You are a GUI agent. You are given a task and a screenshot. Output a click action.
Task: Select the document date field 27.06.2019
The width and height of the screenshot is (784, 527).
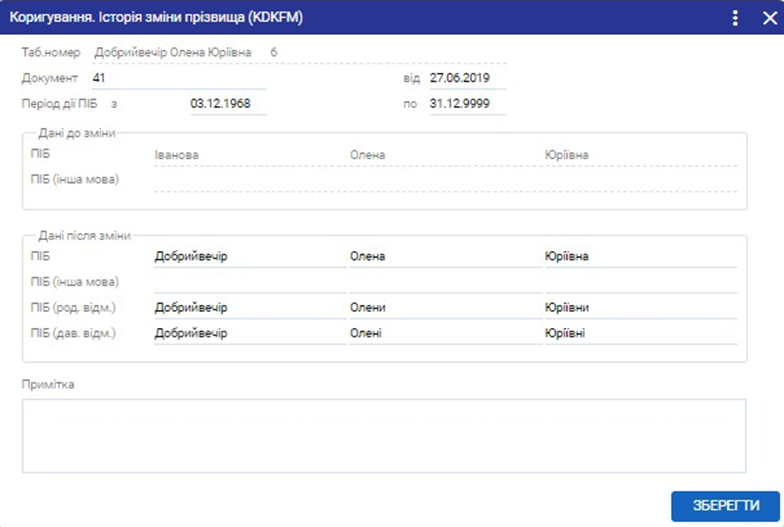[x=467, y=77]
